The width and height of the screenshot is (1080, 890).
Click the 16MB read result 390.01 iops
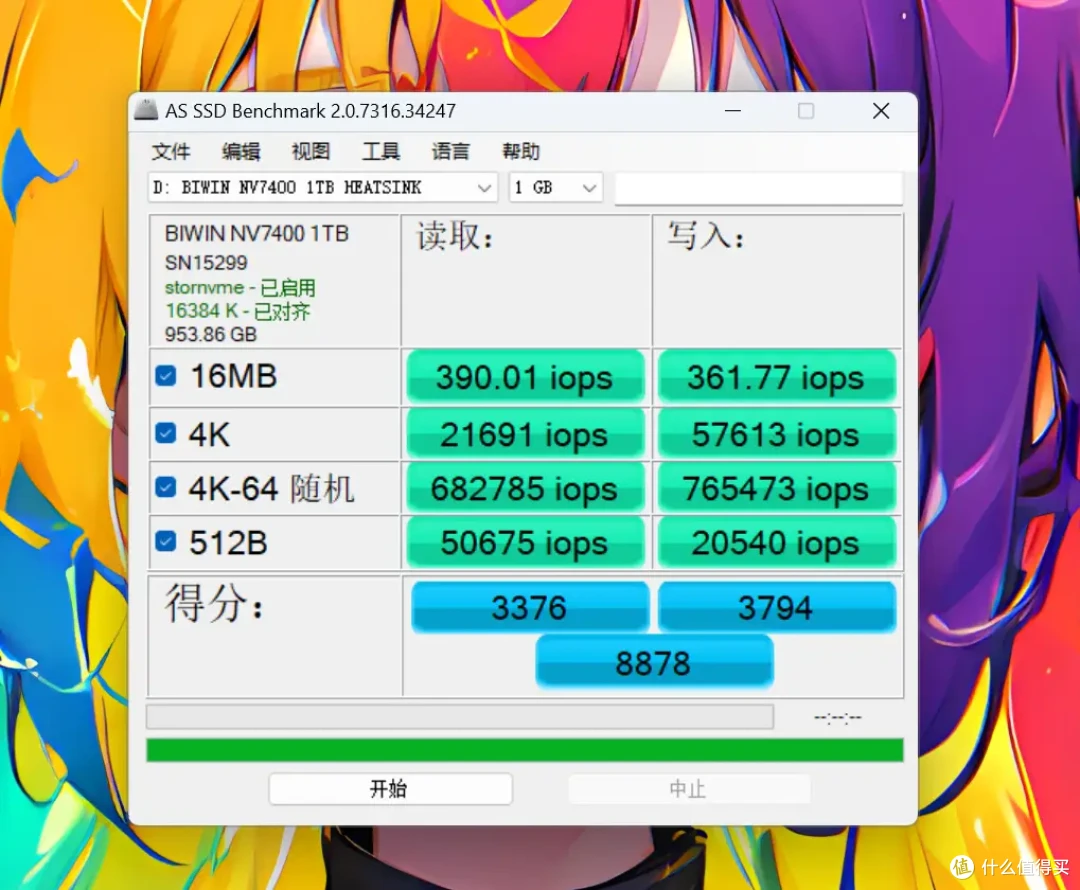tap(526, 377)
